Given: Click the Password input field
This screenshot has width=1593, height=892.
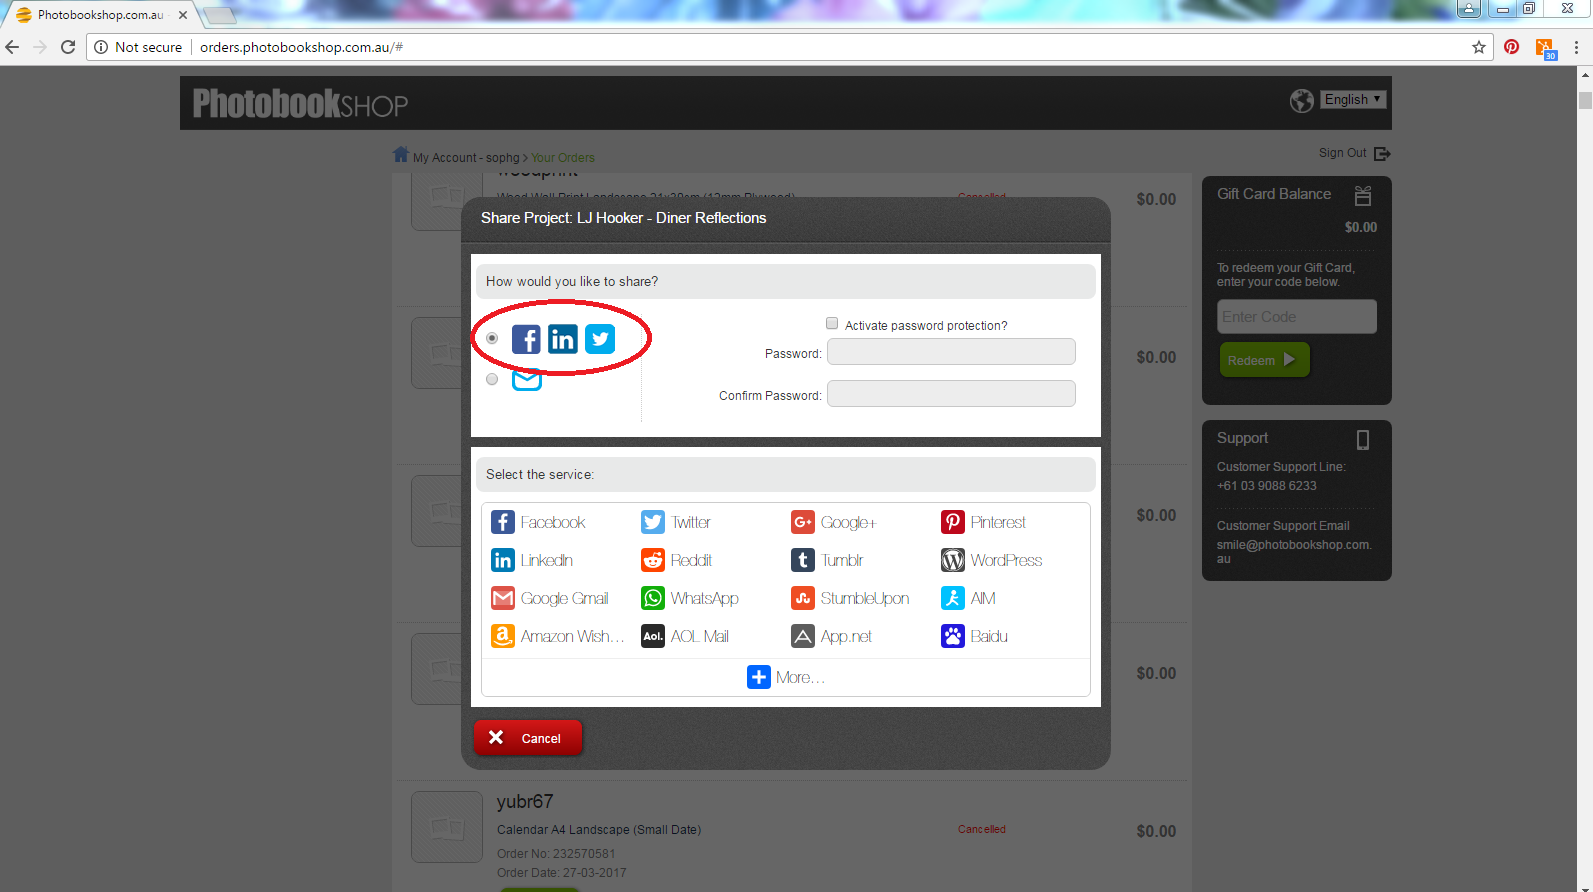Looking at the screenshot, I should click(x=951, y=352).
